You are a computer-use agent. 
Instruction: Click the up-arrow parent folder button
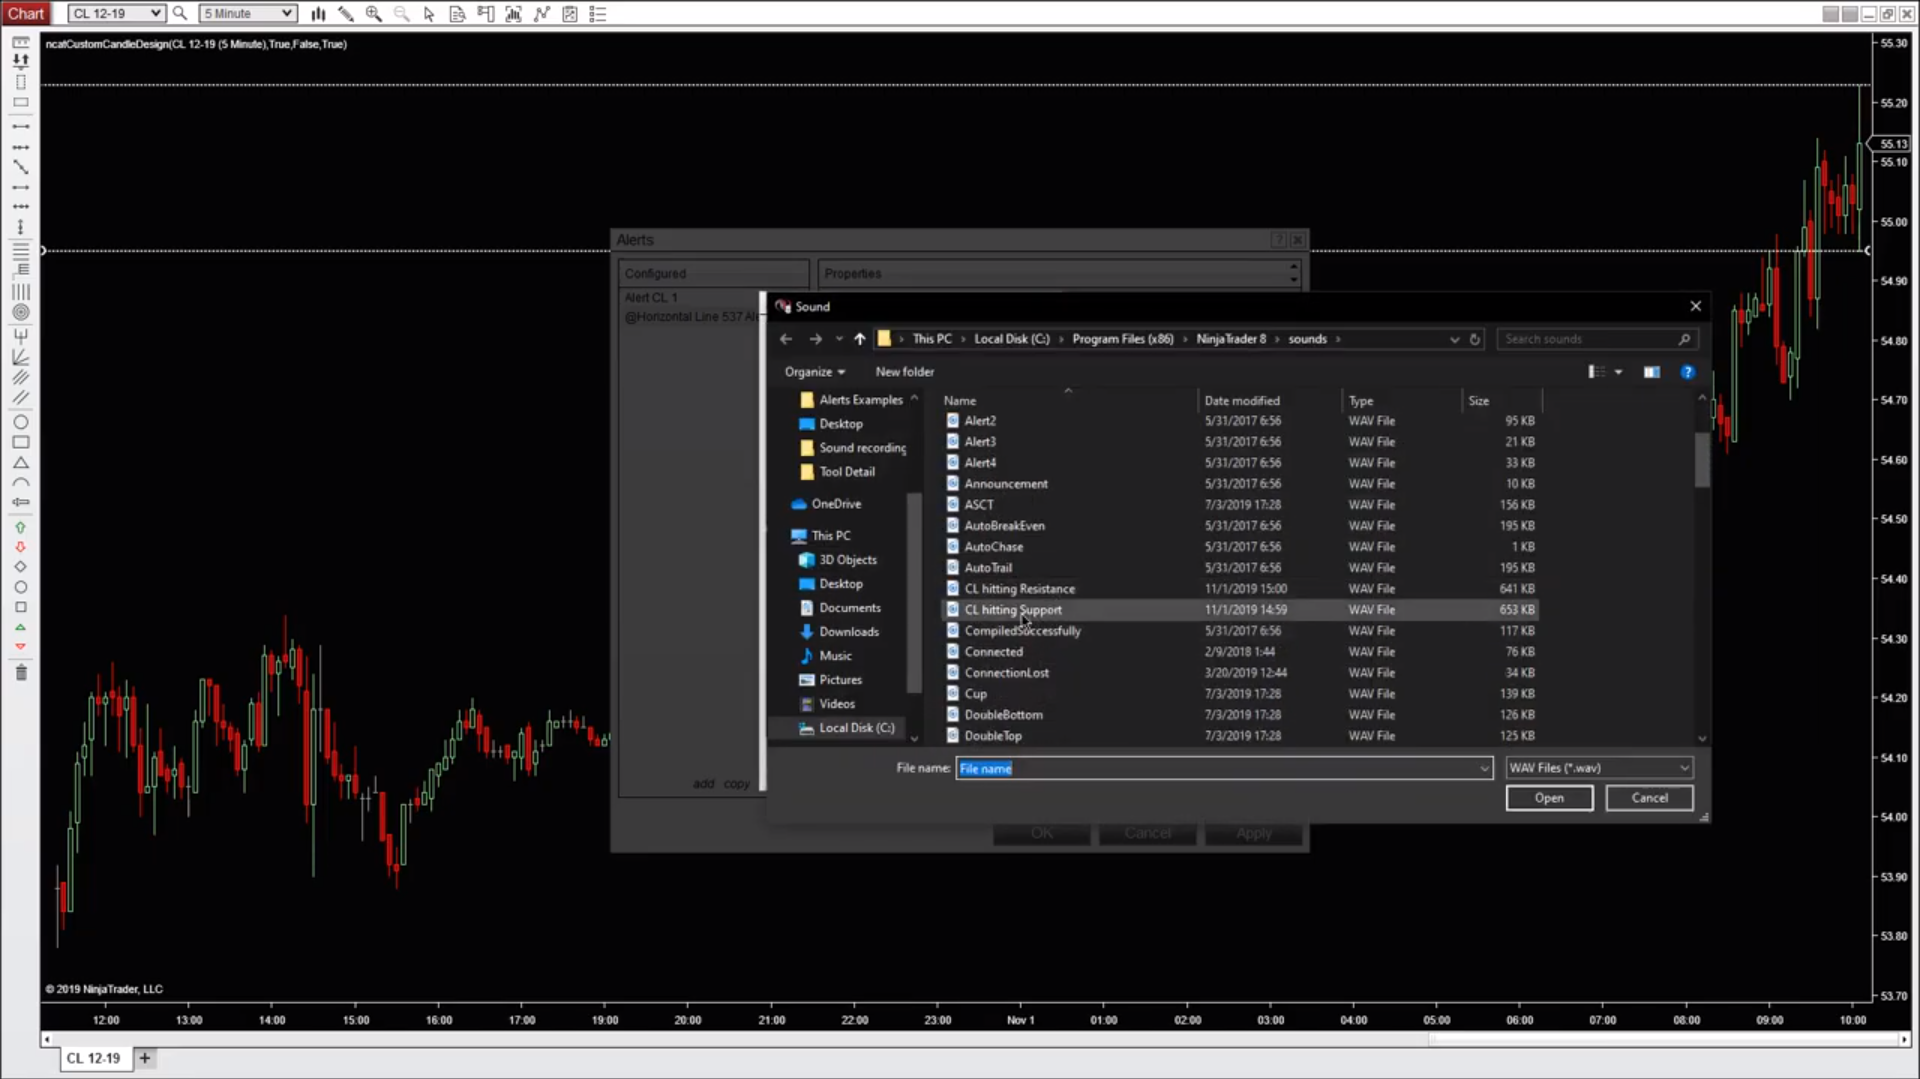(x=859, y=339)
